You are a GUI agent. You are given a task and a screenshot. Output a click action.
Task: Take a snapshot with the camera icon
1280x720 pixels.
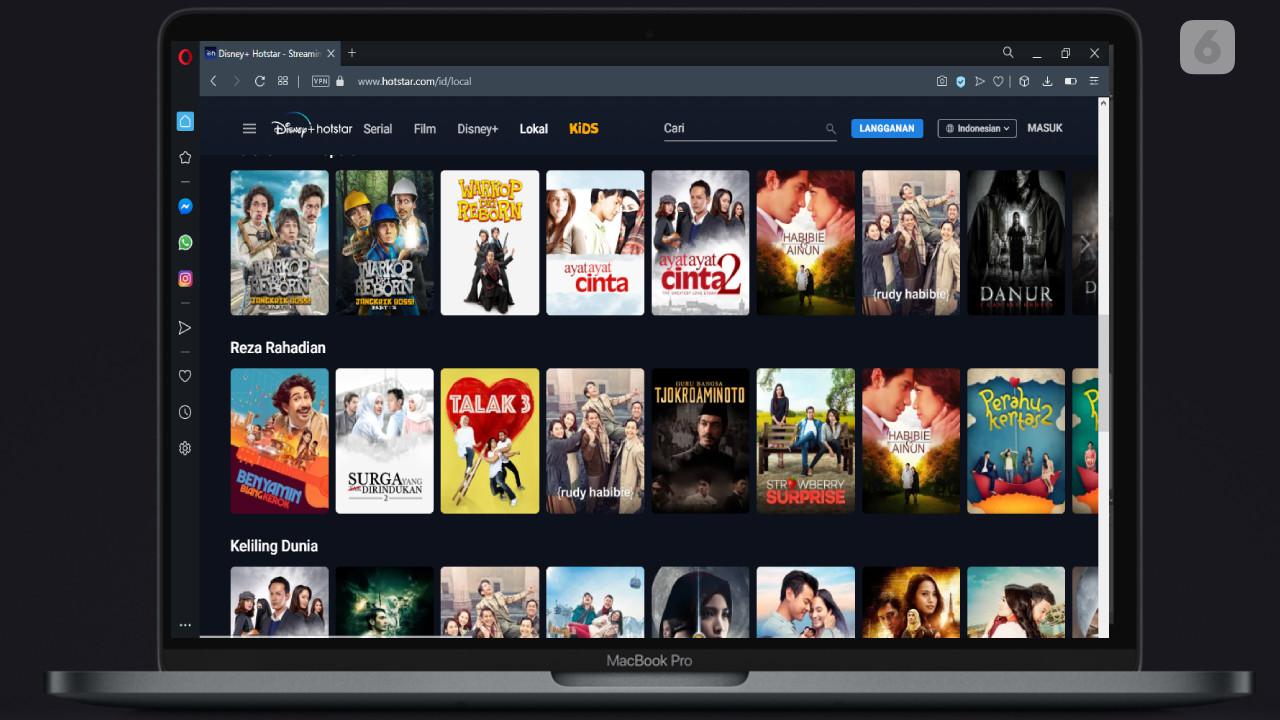[x=941, y=81]
